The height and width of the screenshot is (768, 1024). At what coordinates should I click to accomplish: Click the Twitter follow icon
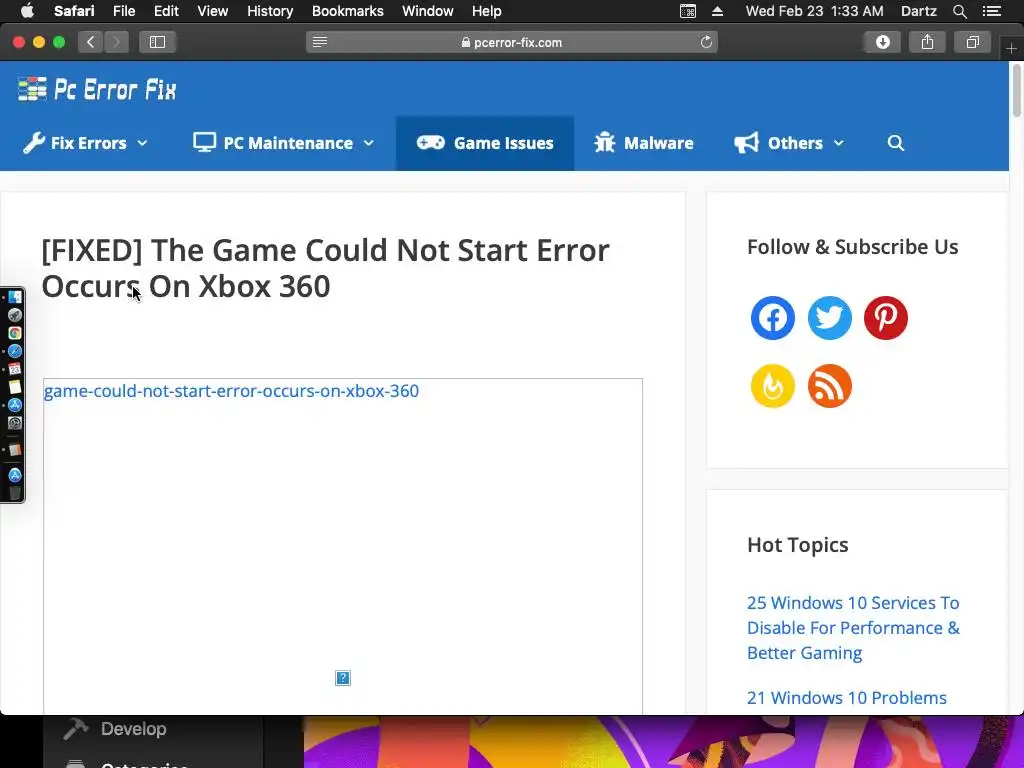coord(829,318)
